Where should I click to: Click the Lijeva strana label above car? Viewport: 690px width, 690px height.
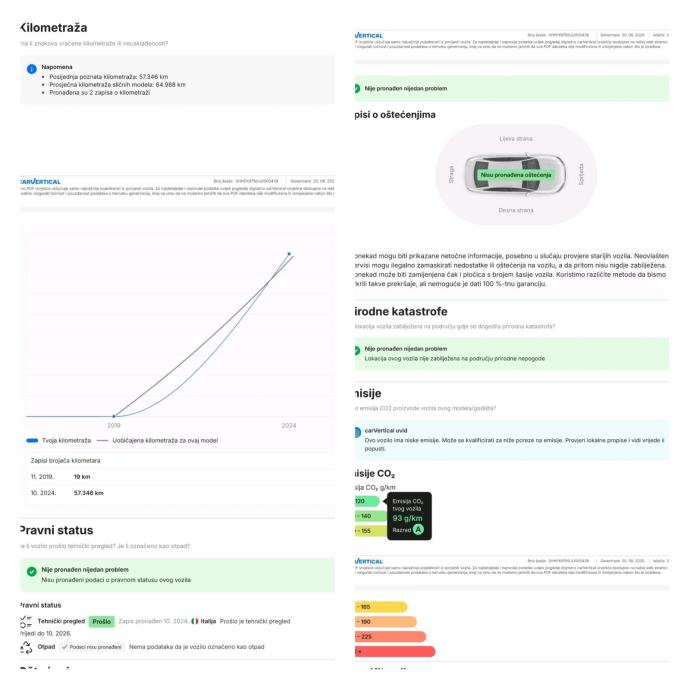516,138
